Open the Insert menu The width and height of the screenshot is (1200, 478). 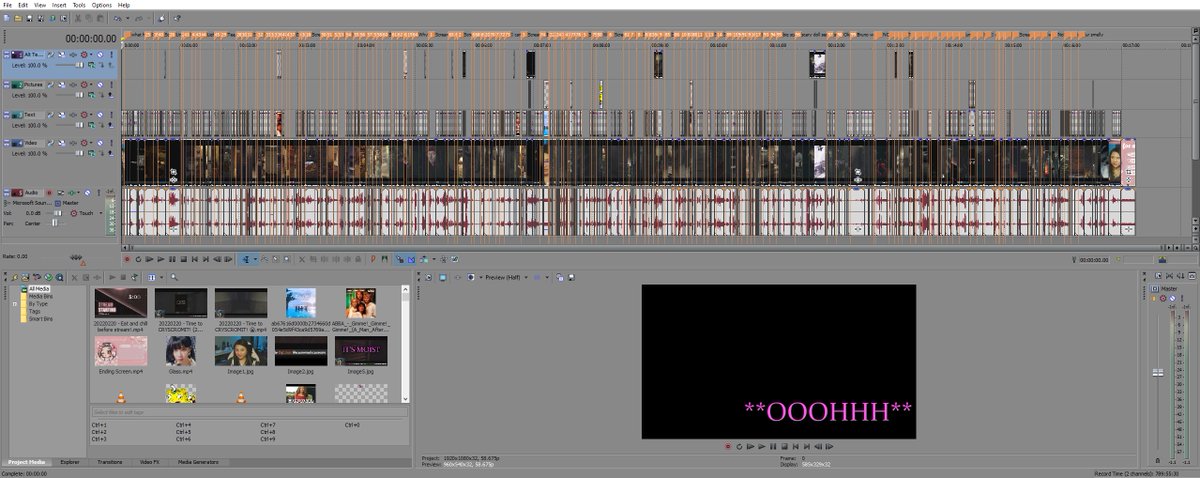[59, 5]
